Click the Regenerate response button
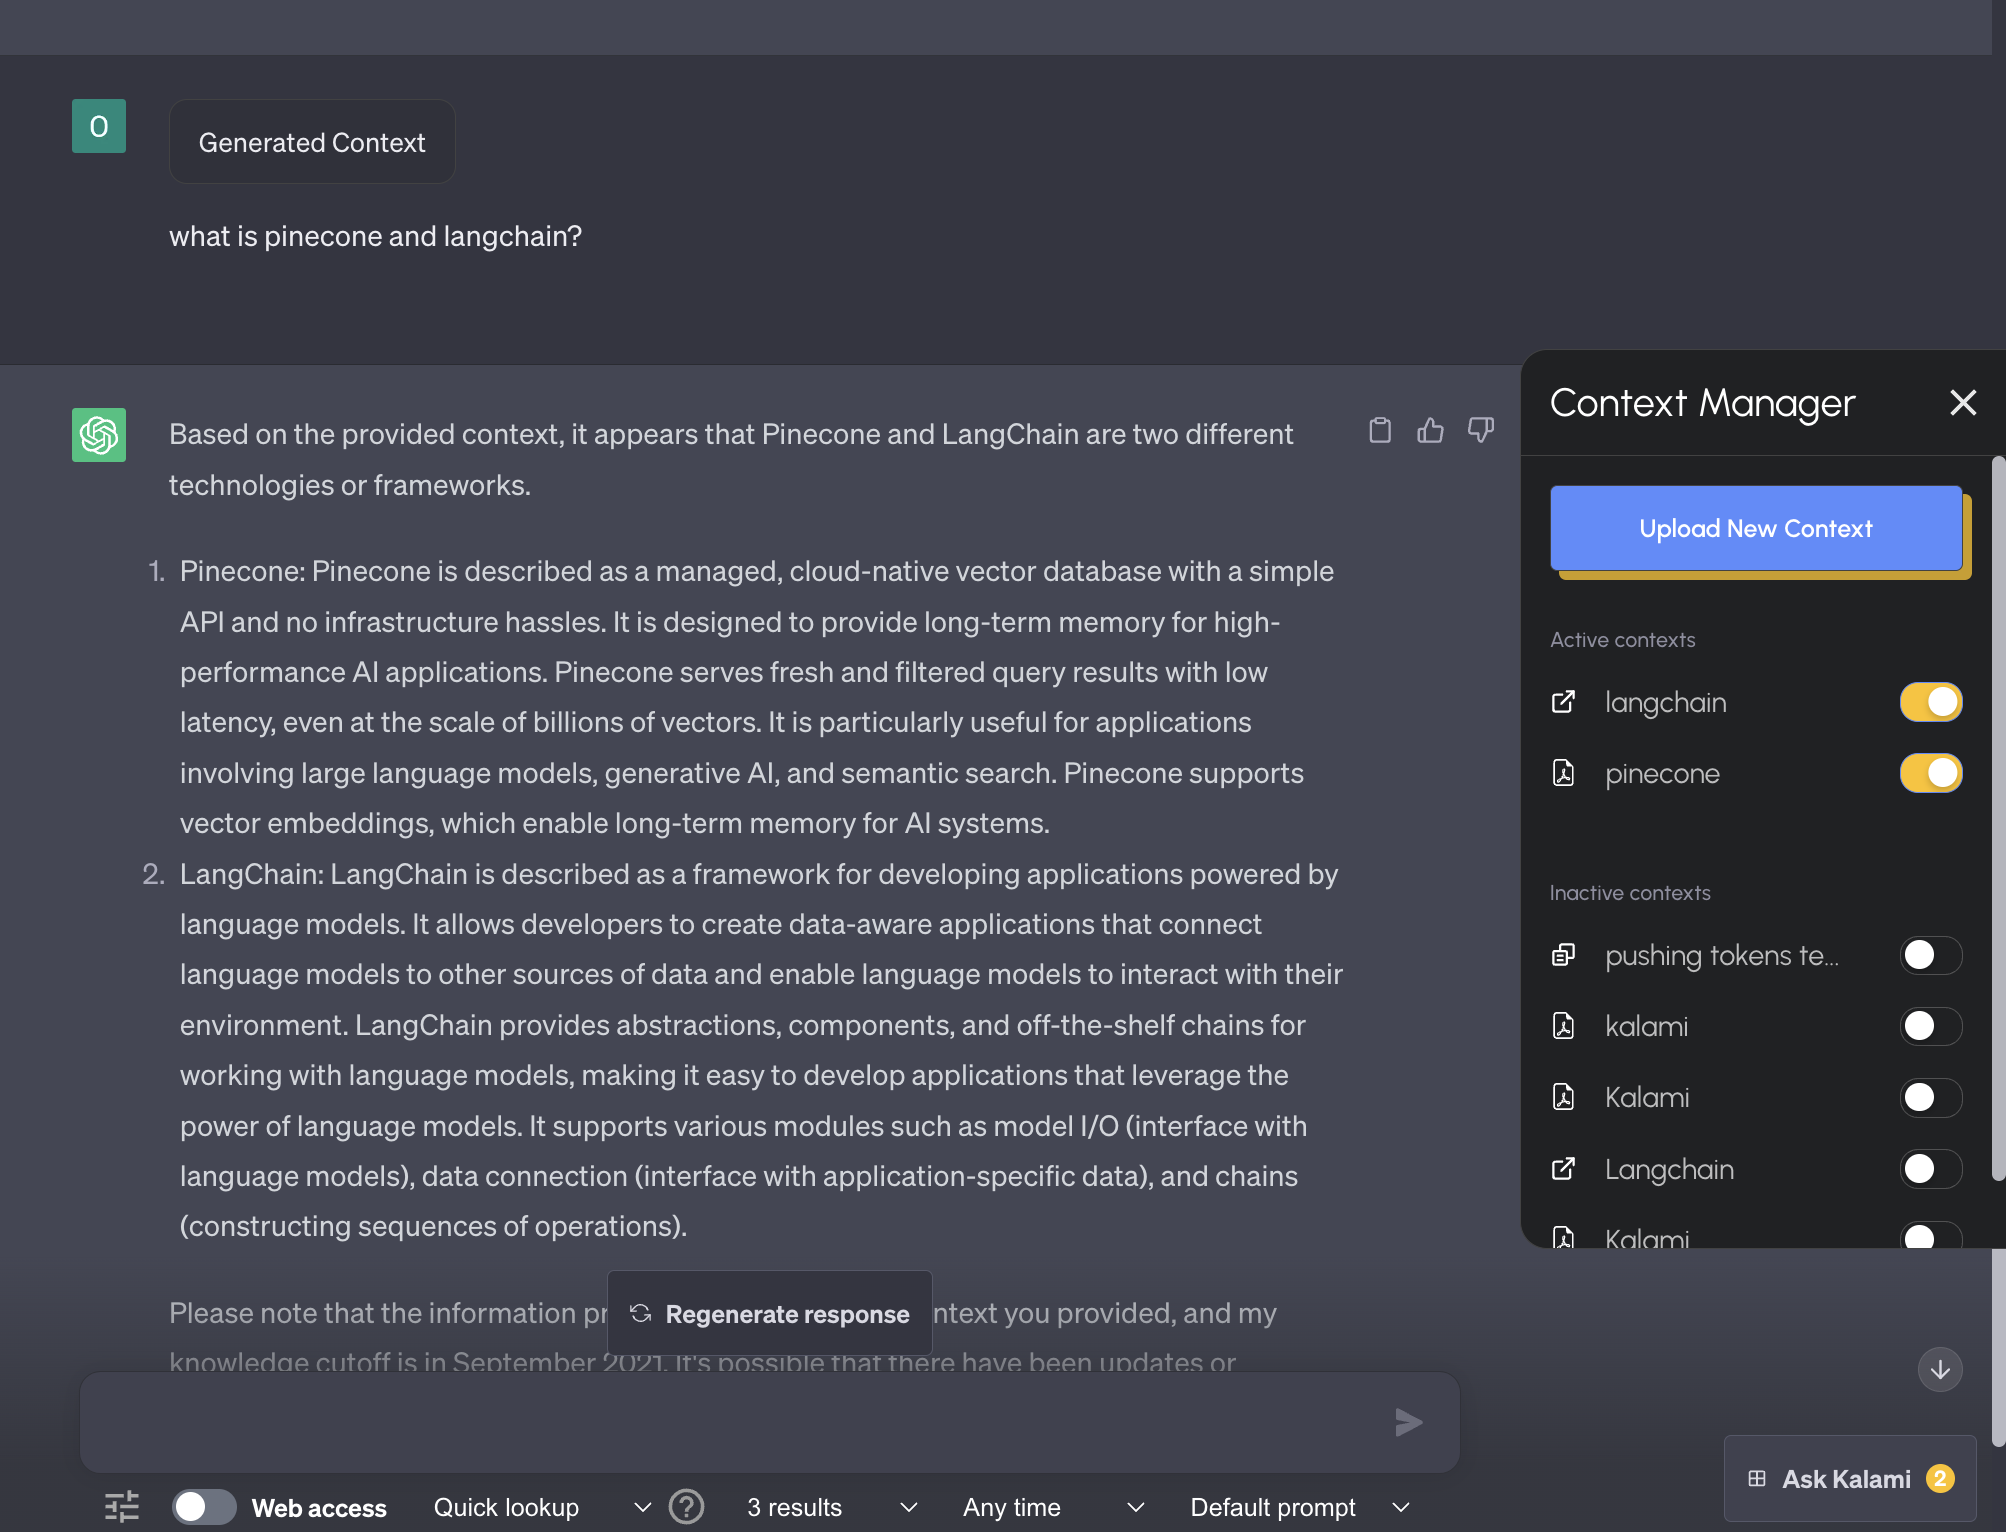The width and height of the screenshot is (2006, 1532). pos(770,1314)
